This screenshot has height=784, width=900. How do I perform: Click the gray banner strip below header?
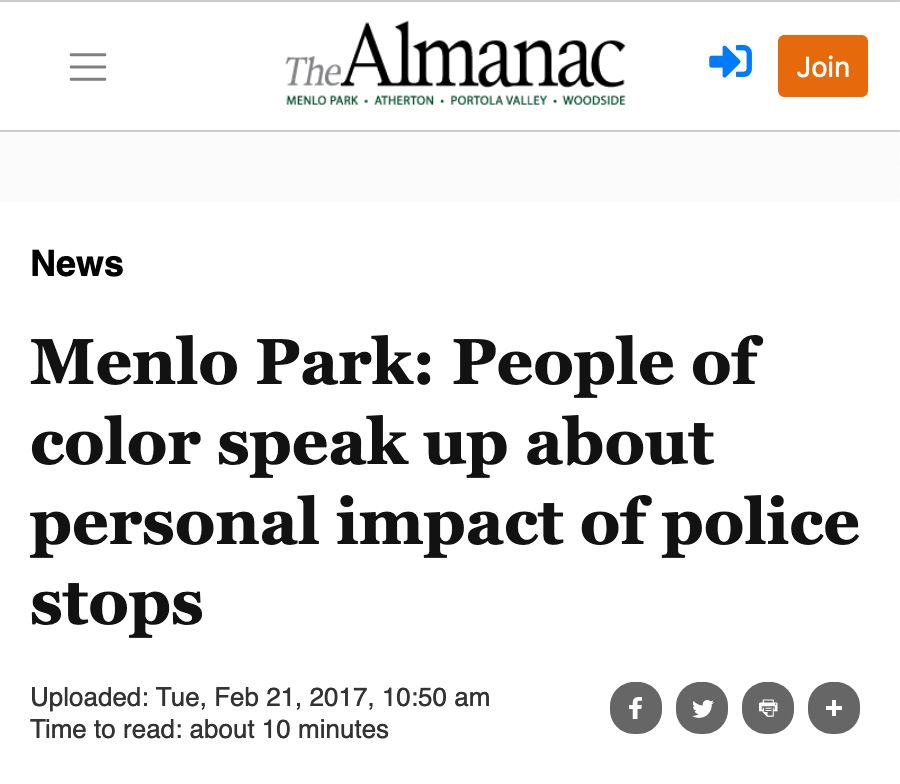coord(450,166)
